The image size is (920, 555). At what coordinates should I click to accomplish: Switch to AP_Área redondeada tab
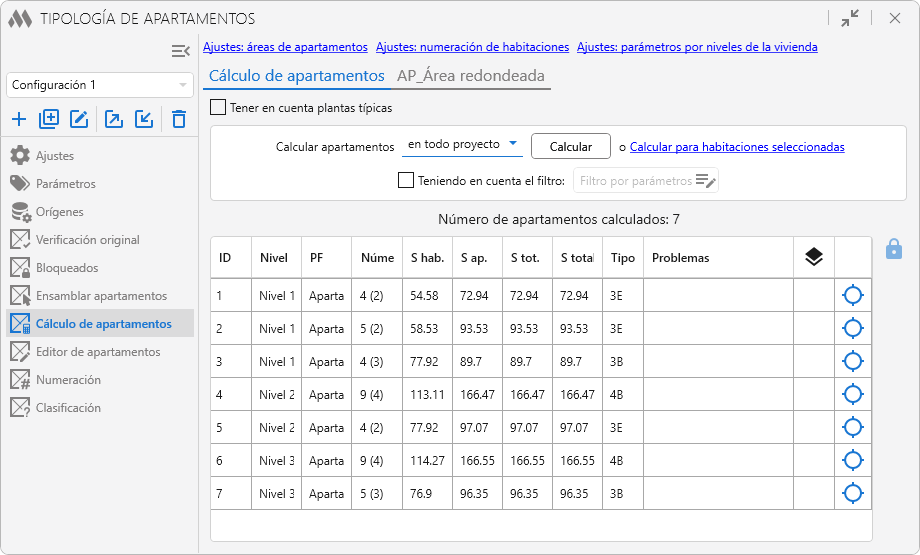470,76
